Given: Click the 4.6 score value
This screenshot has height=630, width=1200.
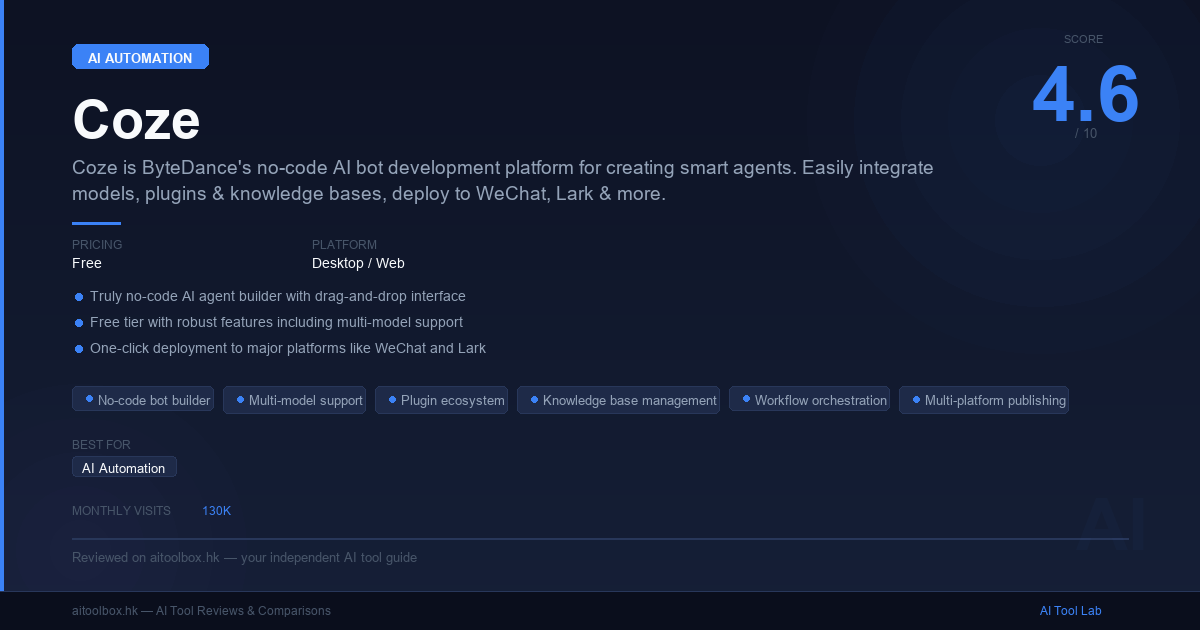Looking at the screenshot, I should [1085, 95].
